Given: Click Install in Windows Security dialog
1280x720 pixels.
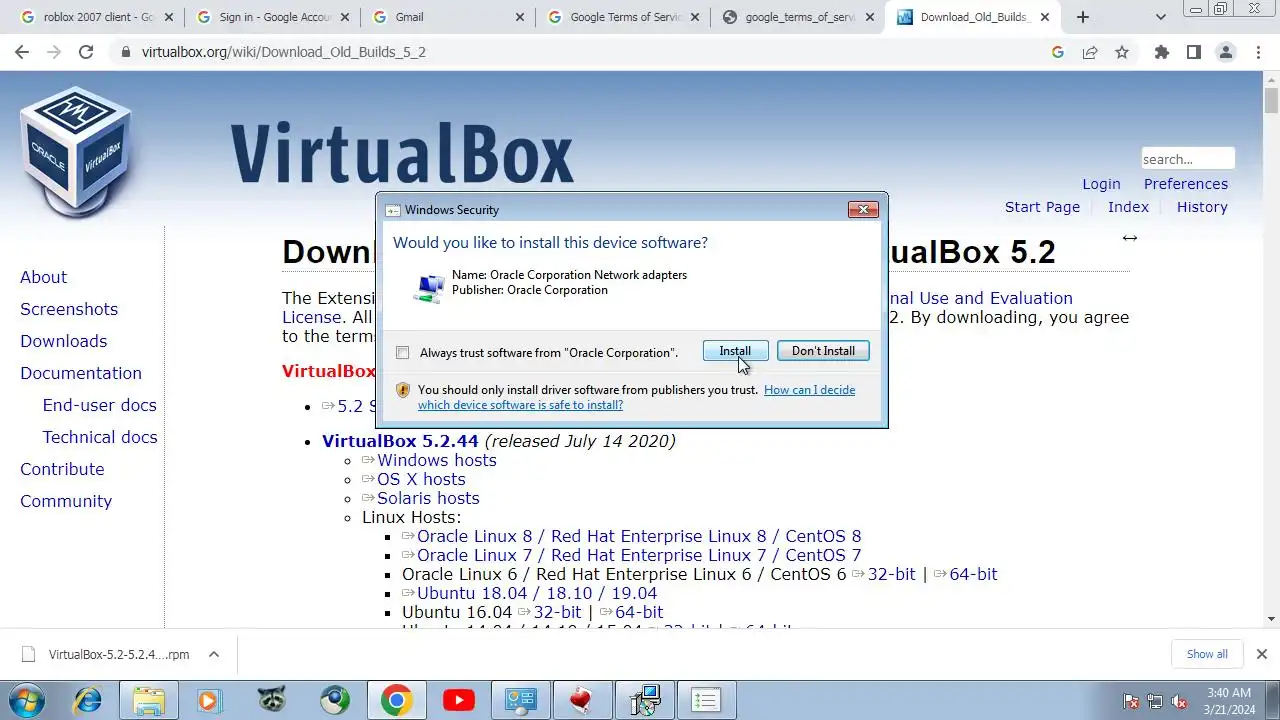Looking at the screenshot, I should point(735,351).
